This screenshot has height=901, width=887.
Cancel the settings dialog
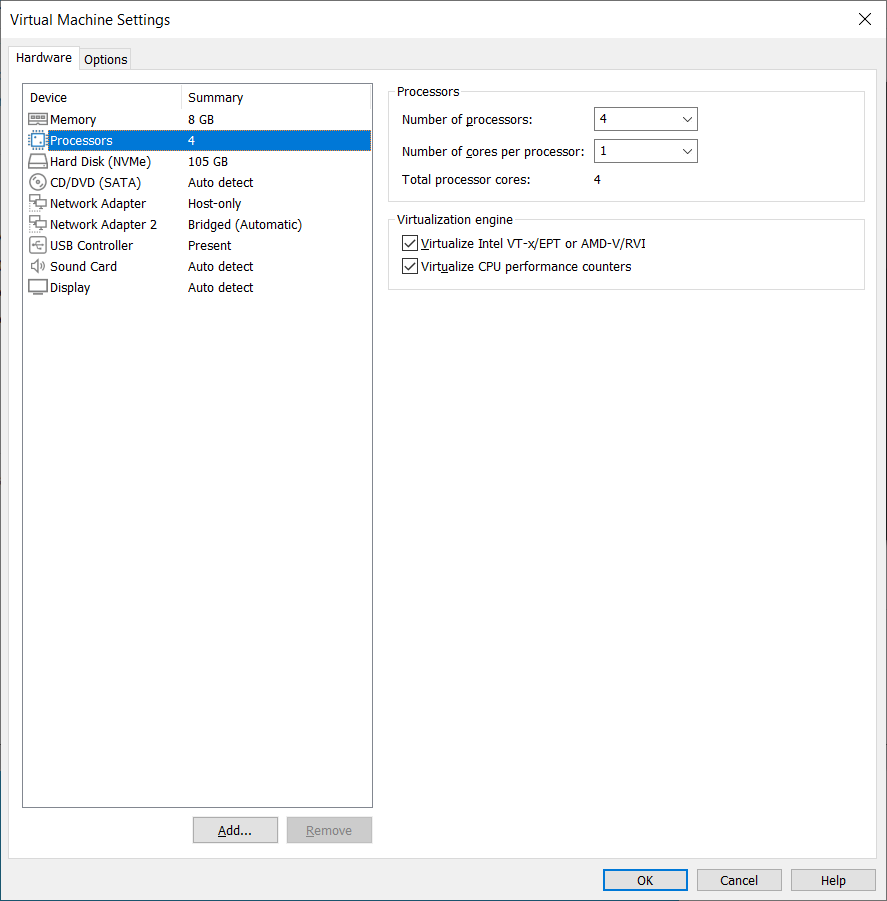739,880
